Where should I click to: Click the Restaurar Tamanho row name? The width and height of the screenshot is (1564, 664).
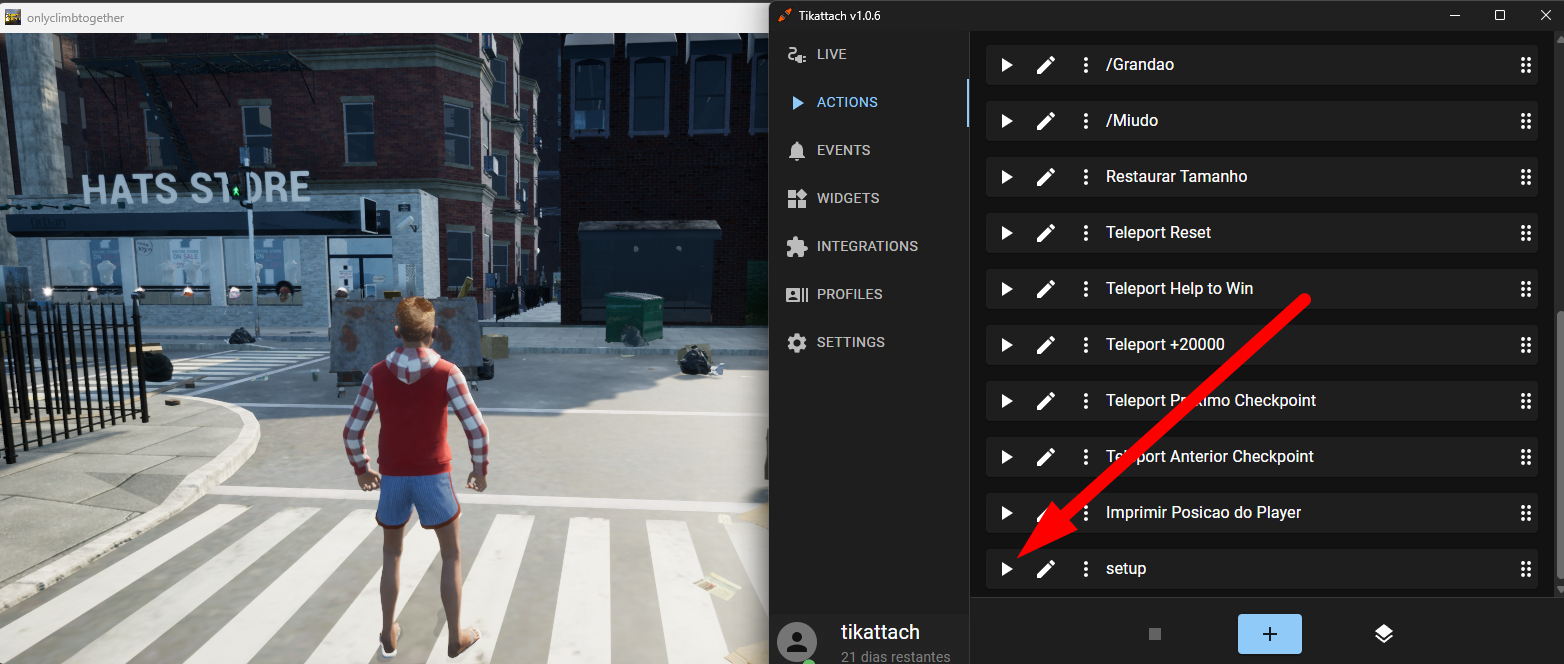click(1177, 177)
